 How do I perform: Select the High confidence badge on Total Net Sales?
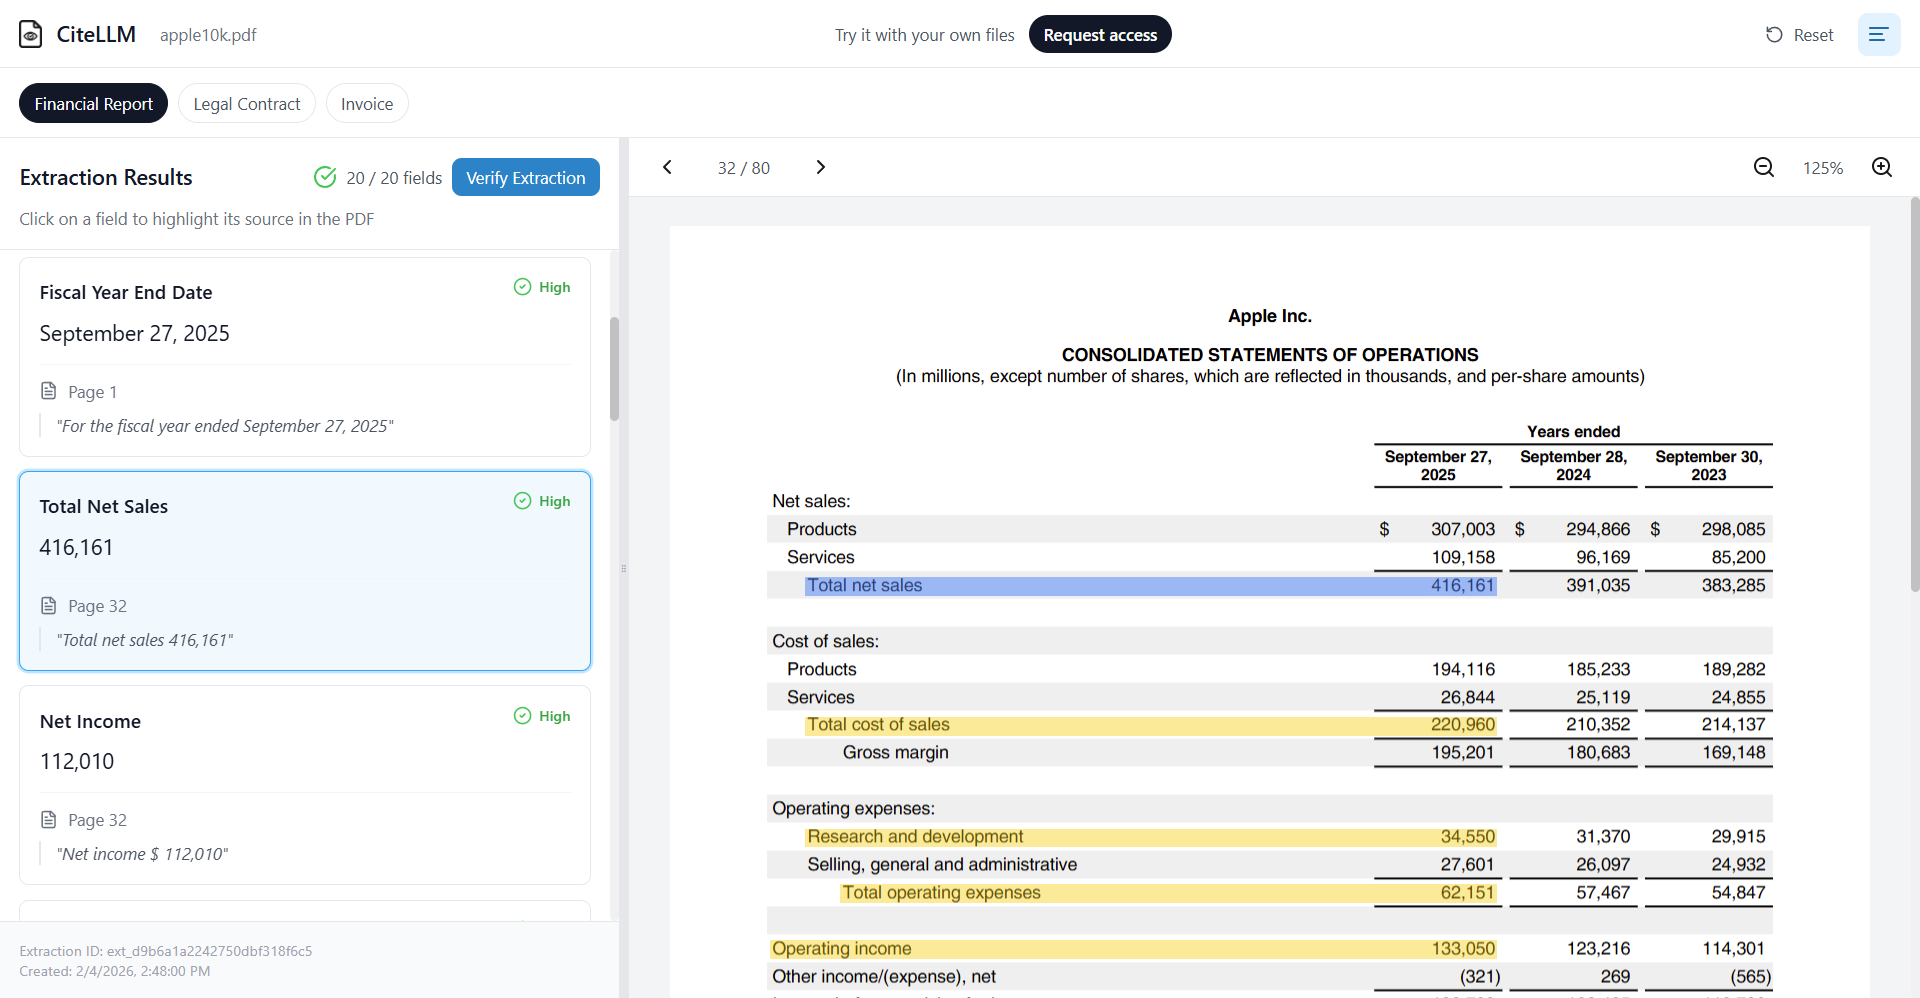pyautogui.click(x=541, y=500)
